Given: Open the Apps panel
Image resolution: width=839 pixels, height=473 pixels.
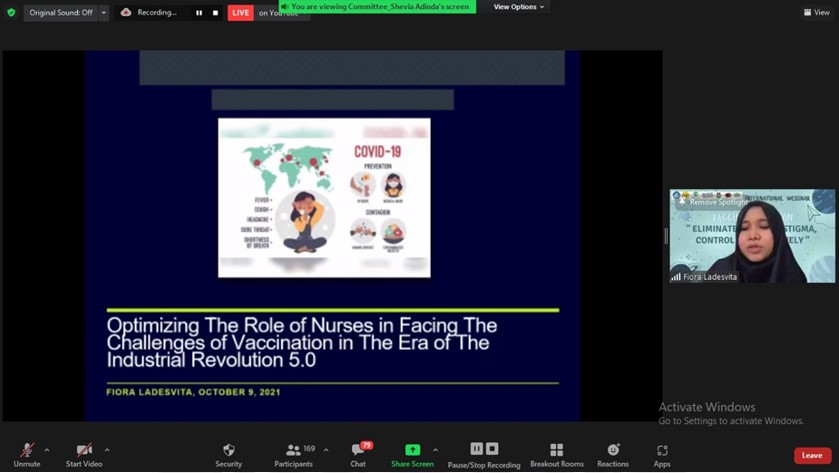Looking at the screenshot, I should click(662, 454).
